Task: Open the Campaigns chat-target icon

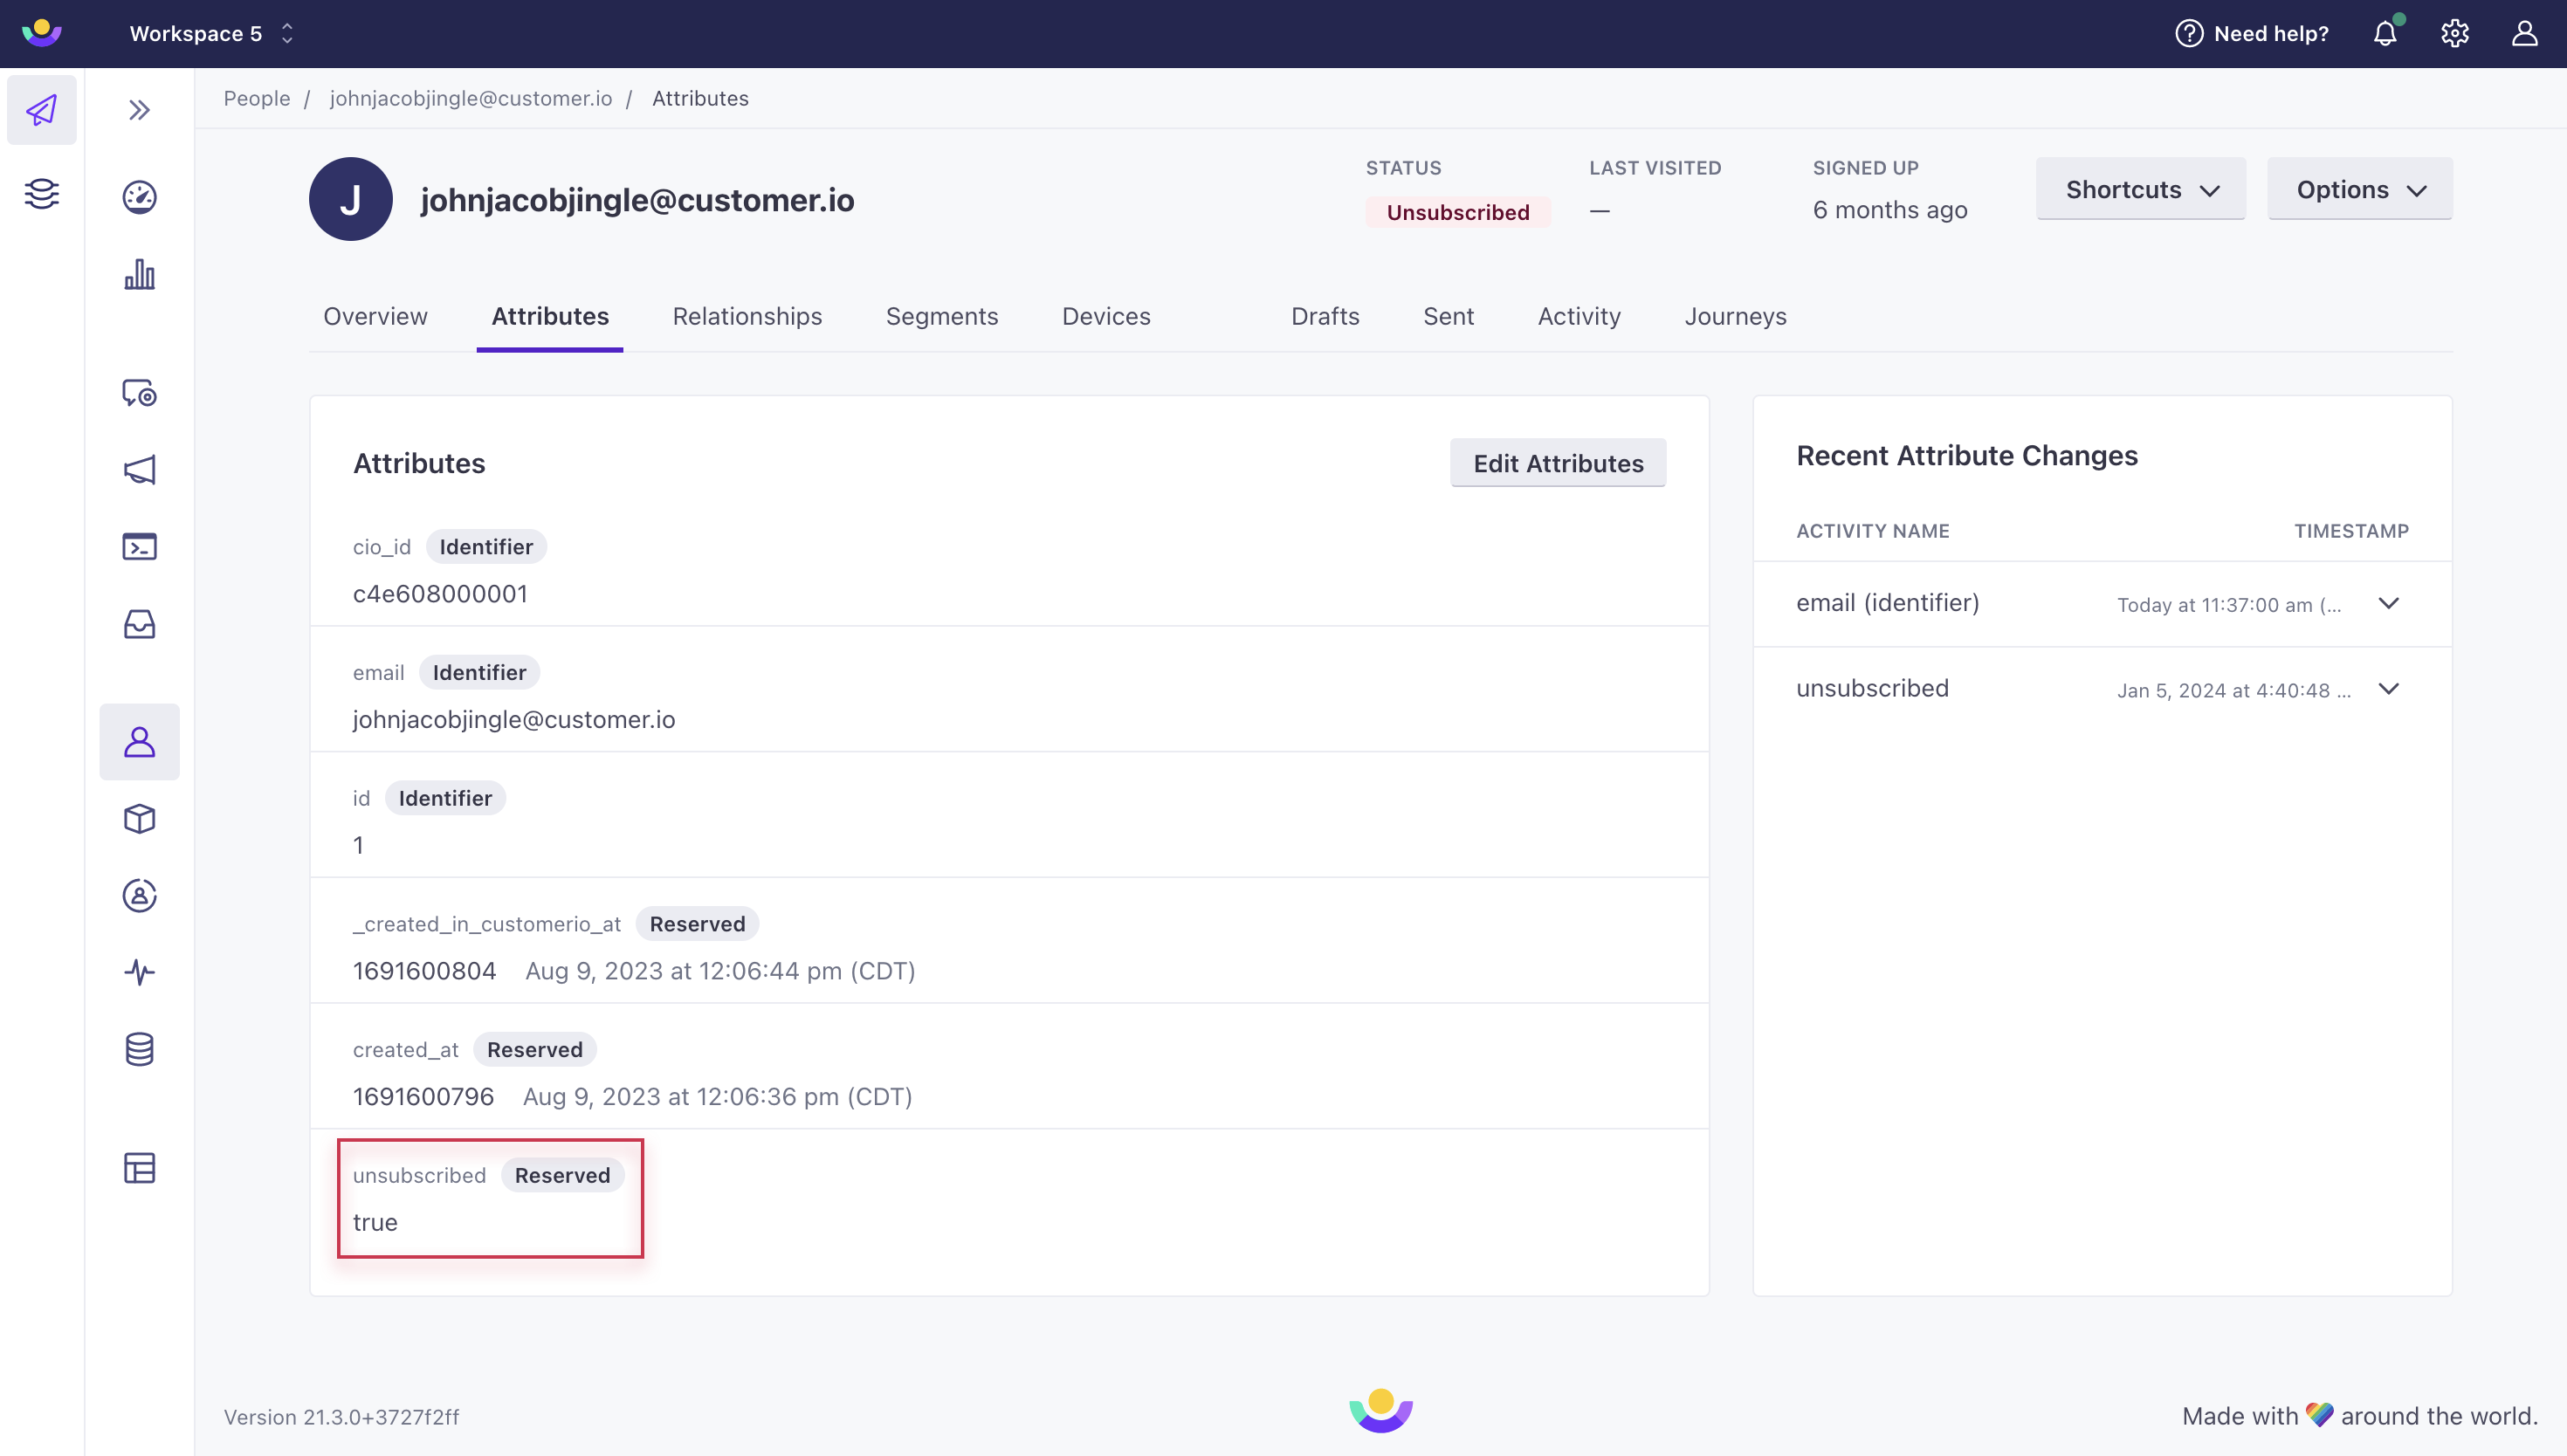Action: (x=139, y=393)
